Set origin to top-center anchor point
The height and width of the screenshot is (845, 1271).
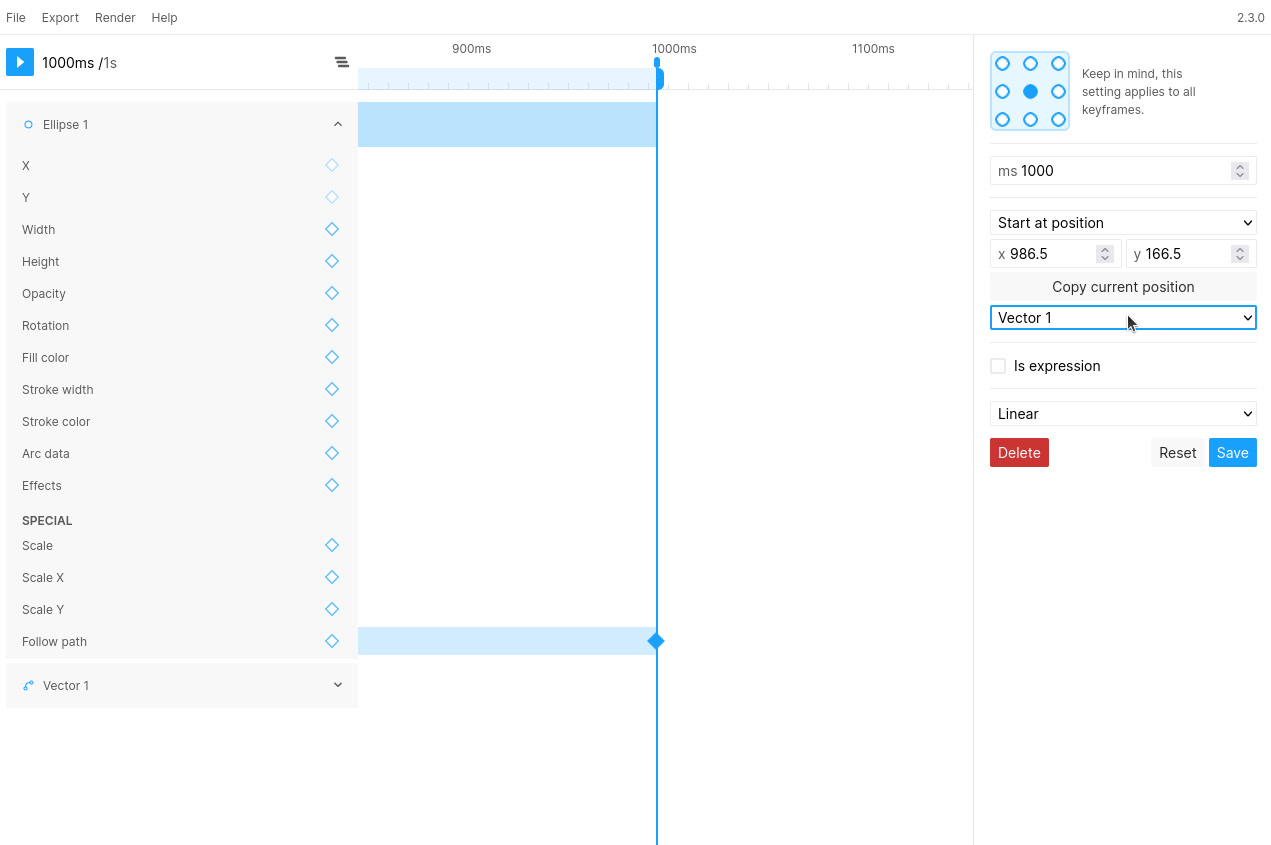1030,64
